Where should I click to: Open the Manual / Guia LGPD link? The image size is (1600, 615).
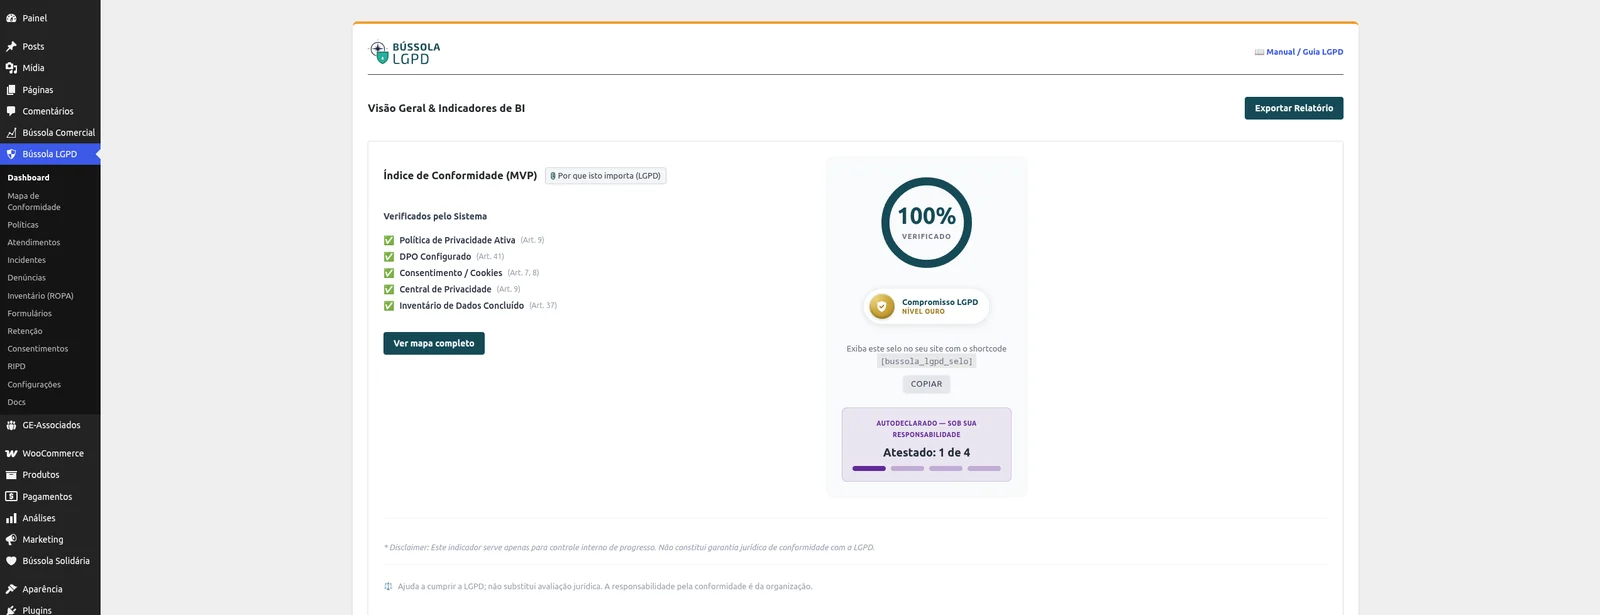point(1299,52)
